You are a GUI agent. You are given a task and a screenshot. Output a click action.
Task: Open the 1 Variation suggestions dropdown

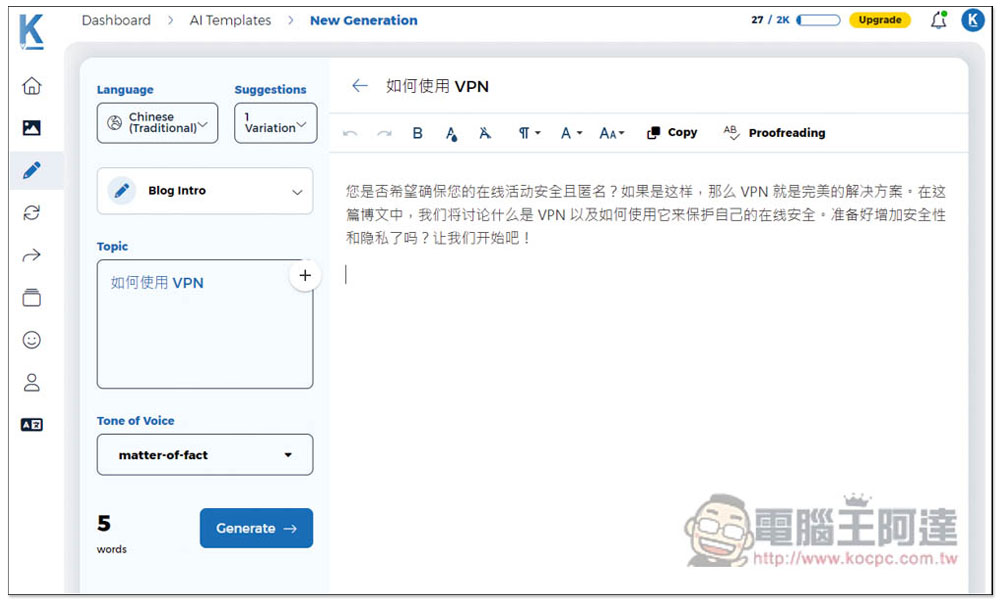[275, 122]
